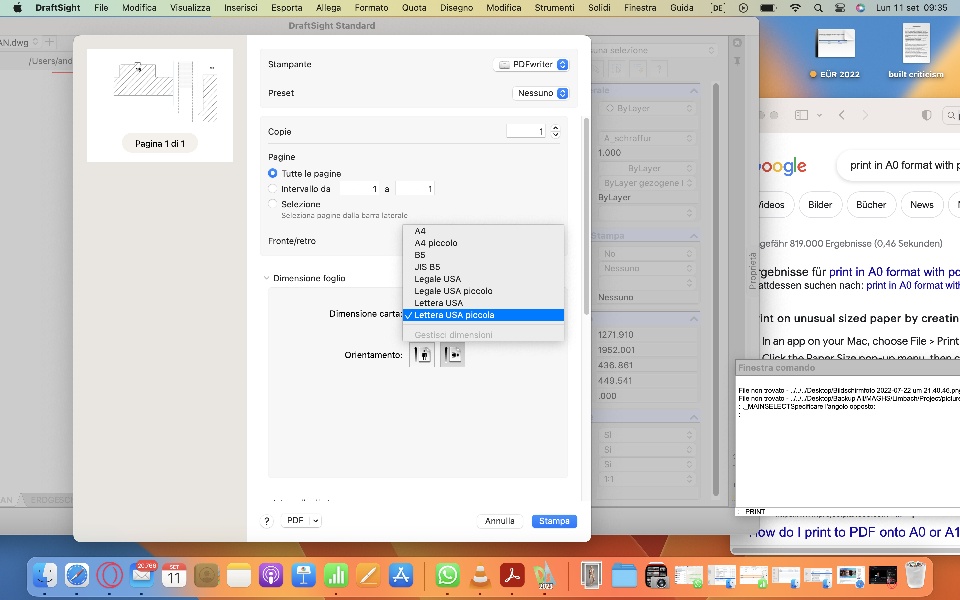Open Opera browser in the Dock
Viewport: 960px width, 600px height.
coord(110,576)
